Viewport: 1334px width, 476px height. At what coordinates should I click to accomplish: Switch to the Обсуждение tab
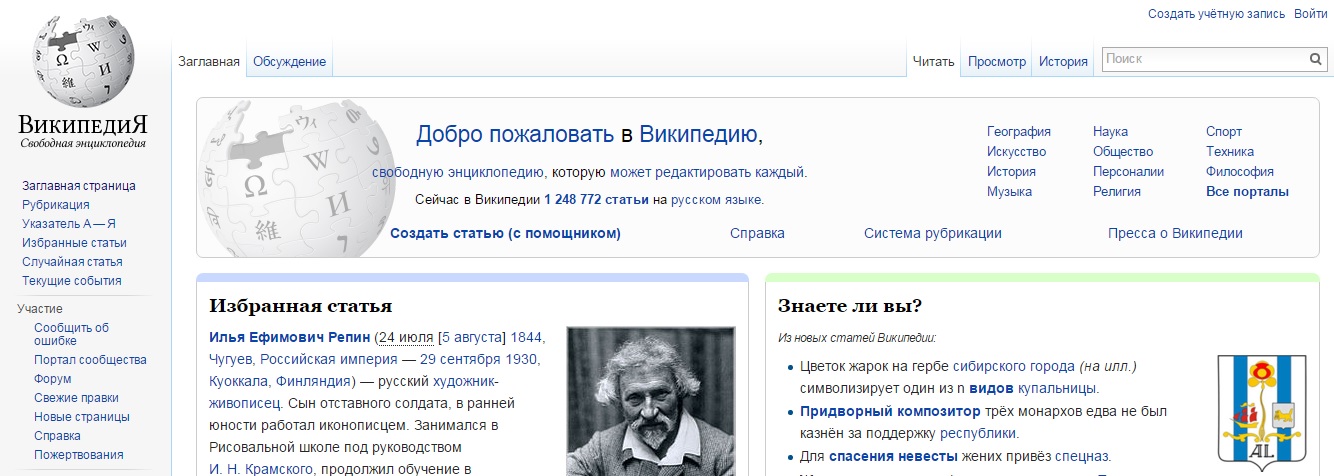[289, 62]
